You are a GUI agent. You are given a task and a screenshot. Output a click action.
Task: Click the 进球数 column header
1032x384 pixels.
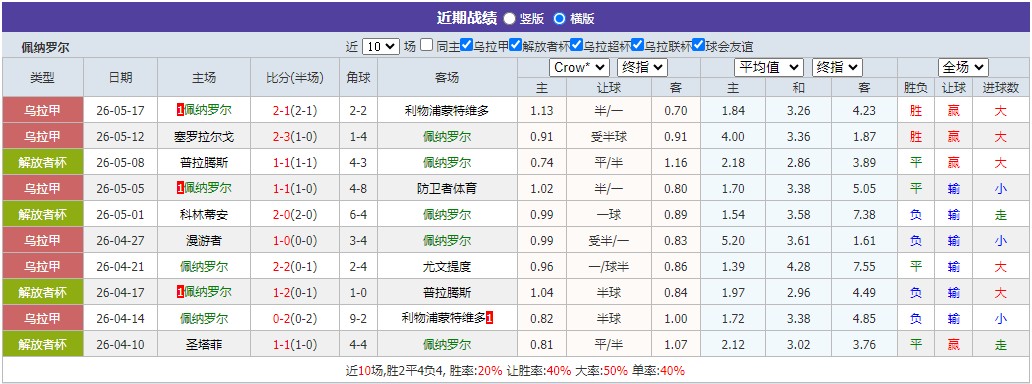click(1000, 88)
